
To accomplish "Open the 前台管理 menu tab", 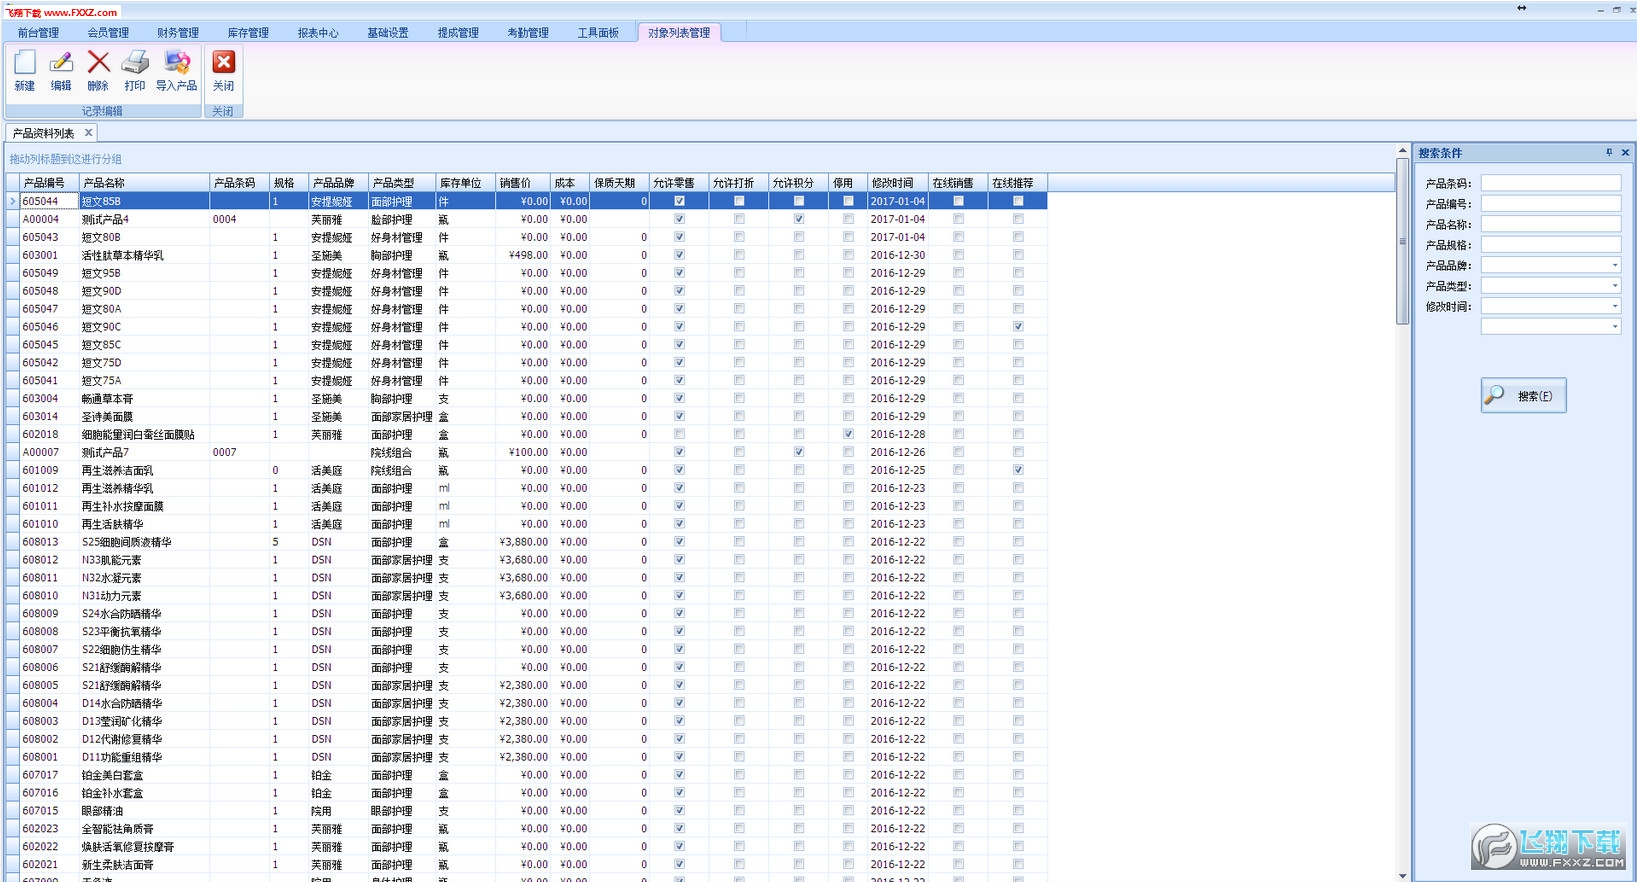I will coord(38,33).
